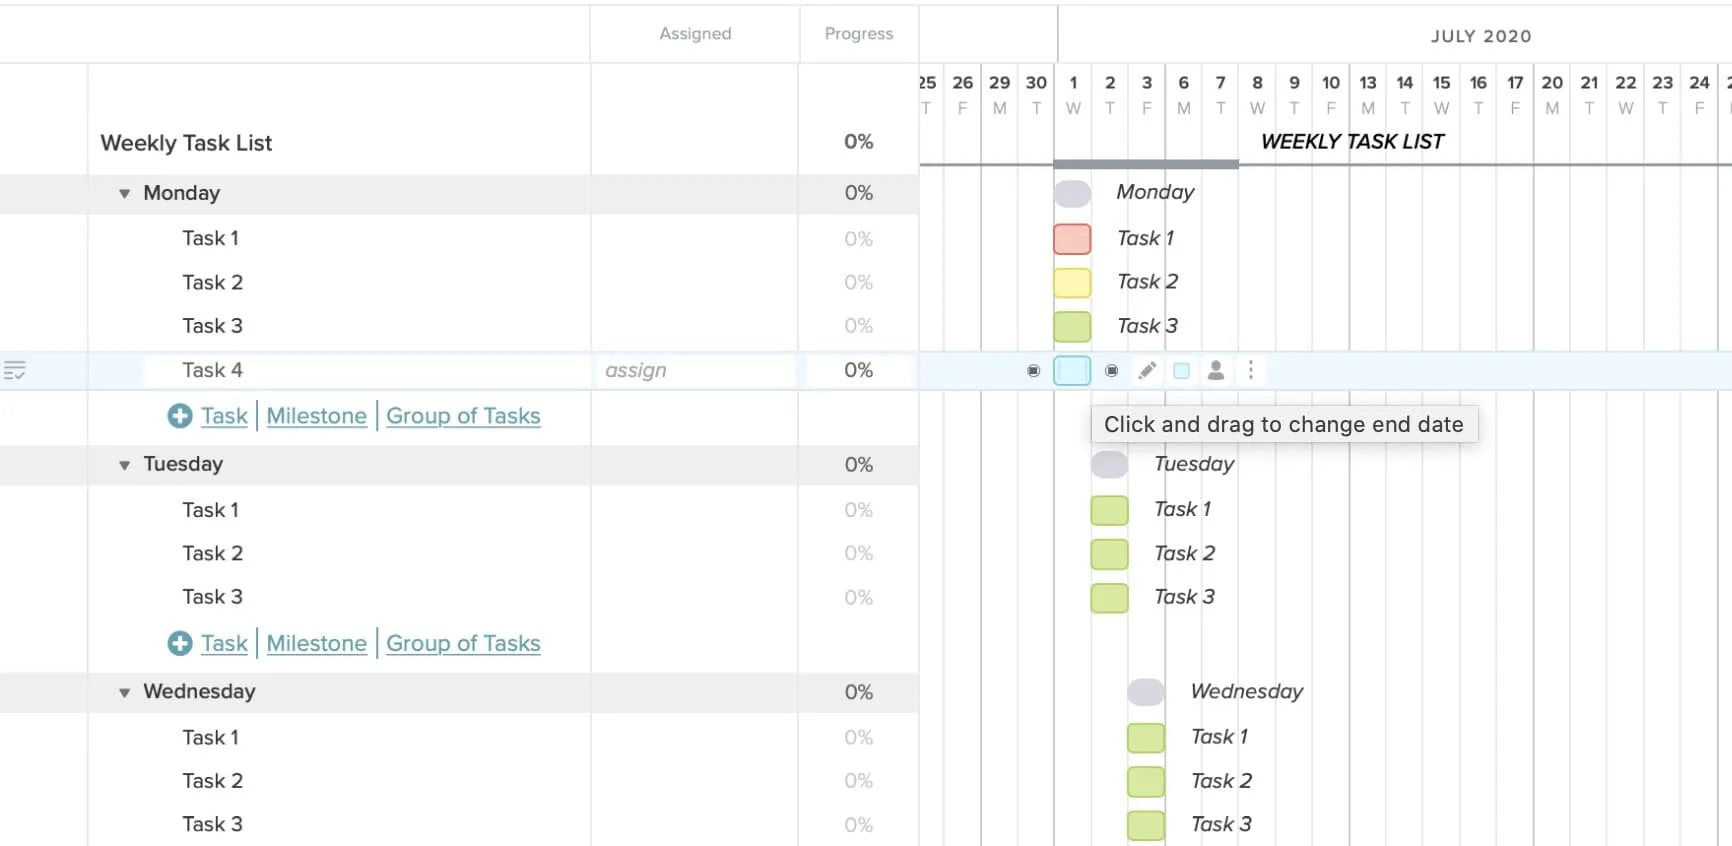Screen dimensions: 1732x846
Task: Click the plus icon under the Tuesday group
Action: point(180,643)
